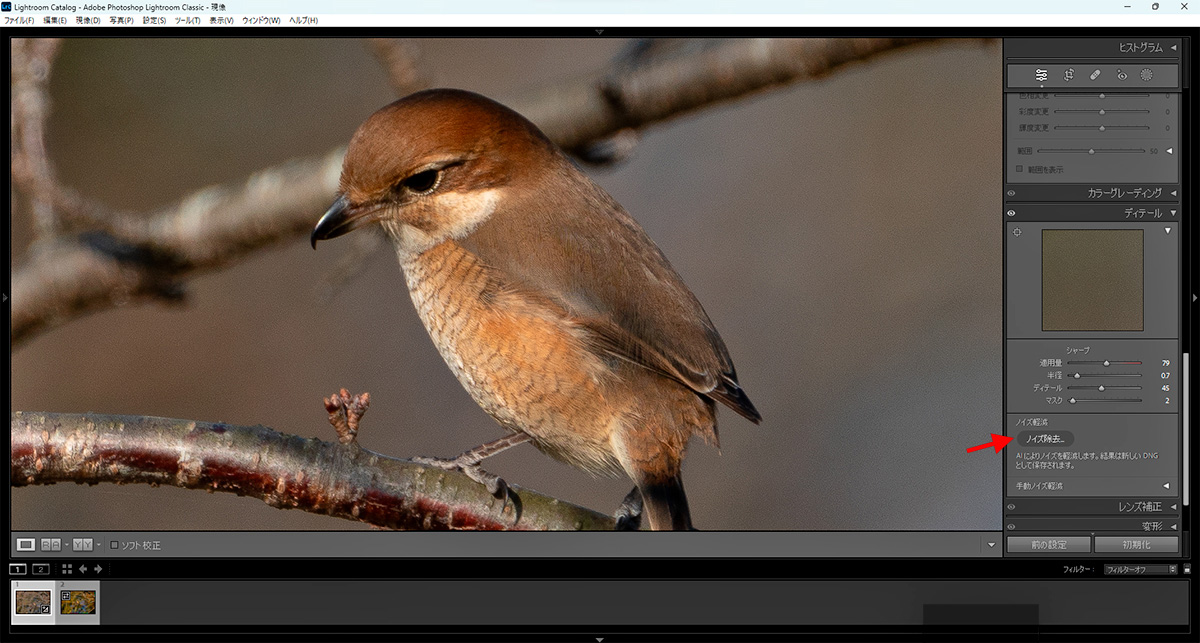Select the Edit sliders tool icon

tap(1042, 75)
